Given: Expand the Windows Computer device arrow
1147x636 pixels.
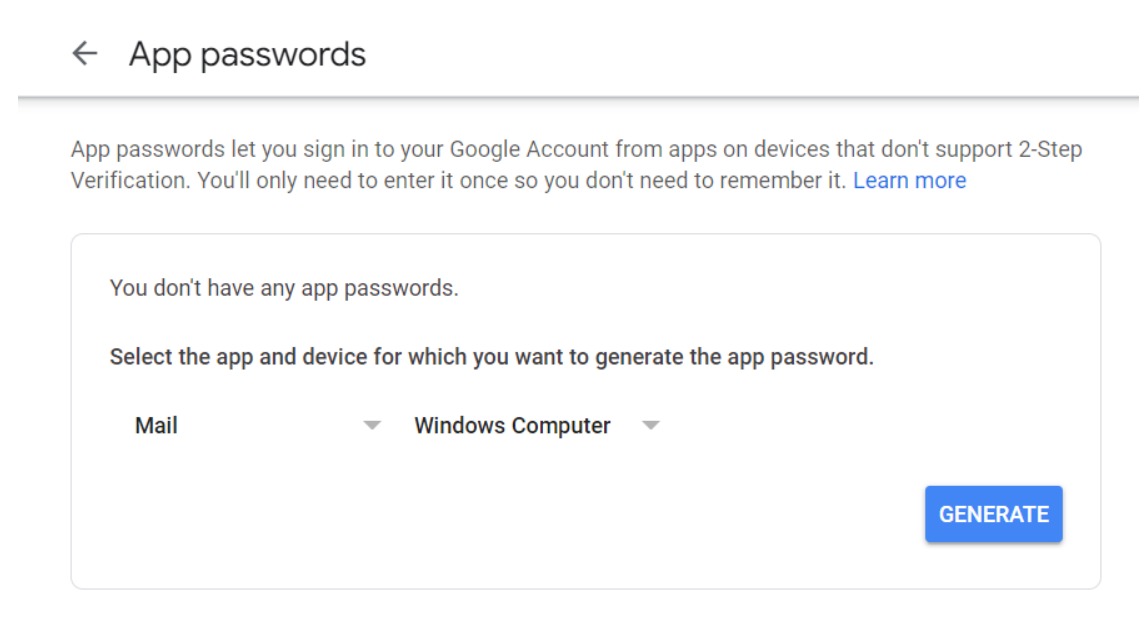Looking at the screenshot, I should (650, 425).
